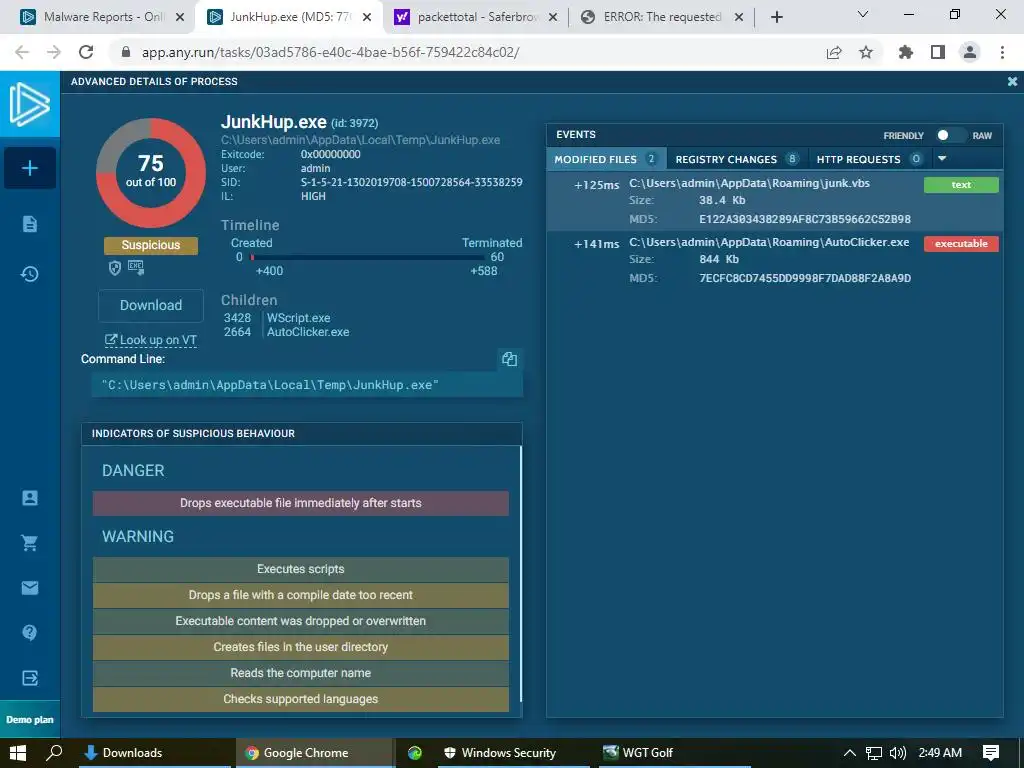Click Reads the computer name indicator
Image resolution: width=1024 pixels, height=768 pixels.
300,673
